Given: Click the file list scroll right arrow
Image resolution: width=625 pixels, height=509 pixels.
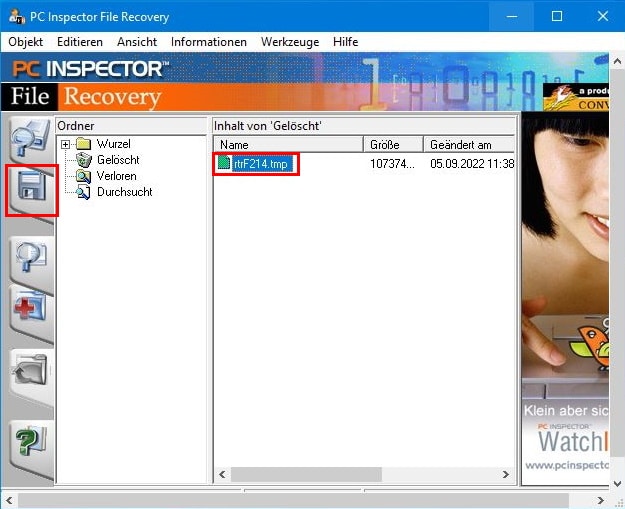Looking at the screenshot, I should click(x=506, y=474).
